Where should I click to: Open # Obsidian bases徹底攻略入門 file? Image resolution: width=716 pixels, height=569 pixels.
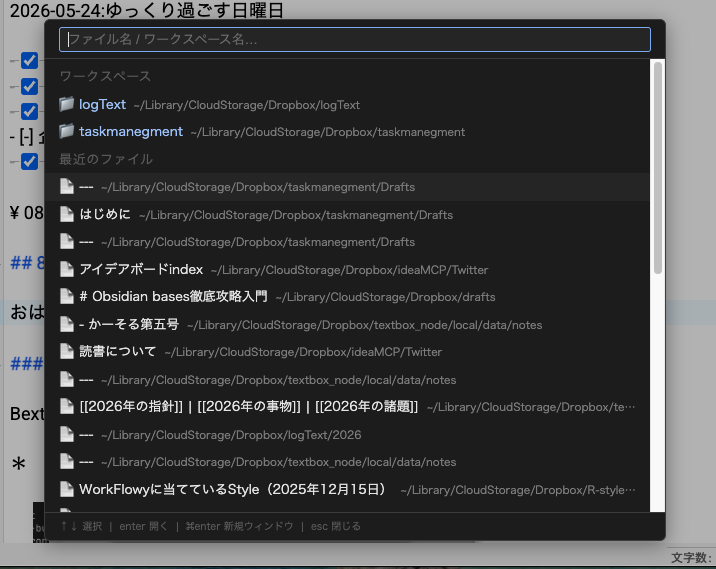point(347,297)
